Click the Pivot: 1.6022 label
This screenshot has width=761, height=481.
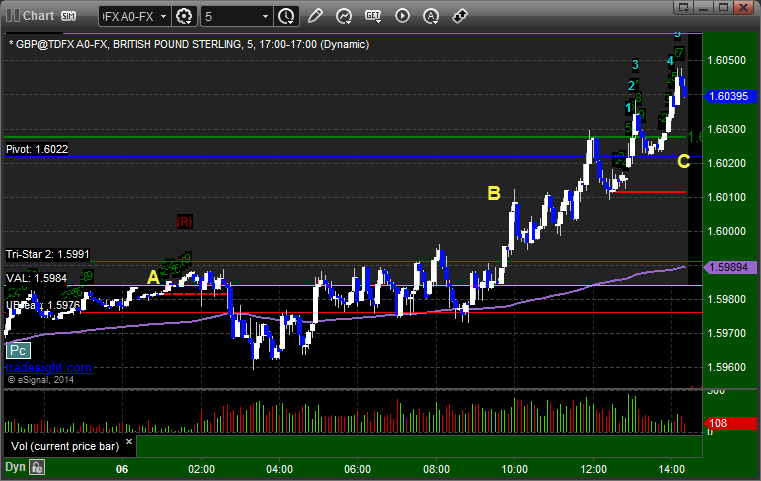point(37,149)
